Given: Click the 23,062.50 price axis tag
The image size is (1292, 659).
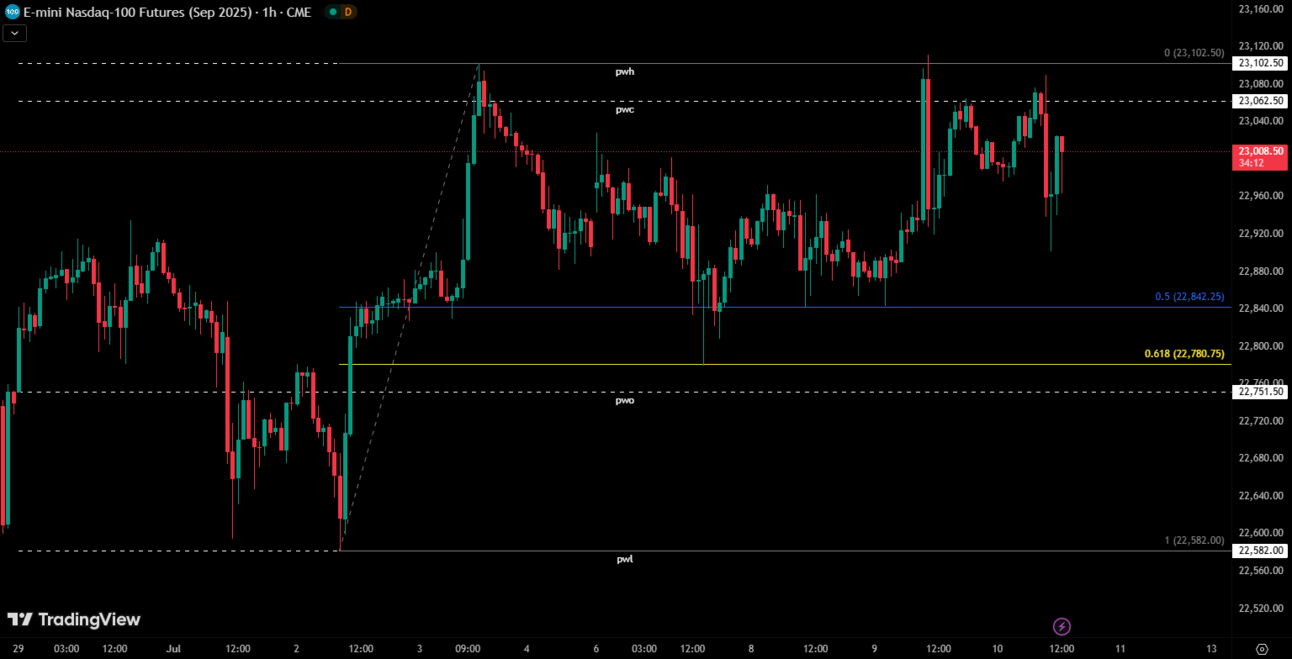Looking at the screenshot, I should tap(1260, 101).
